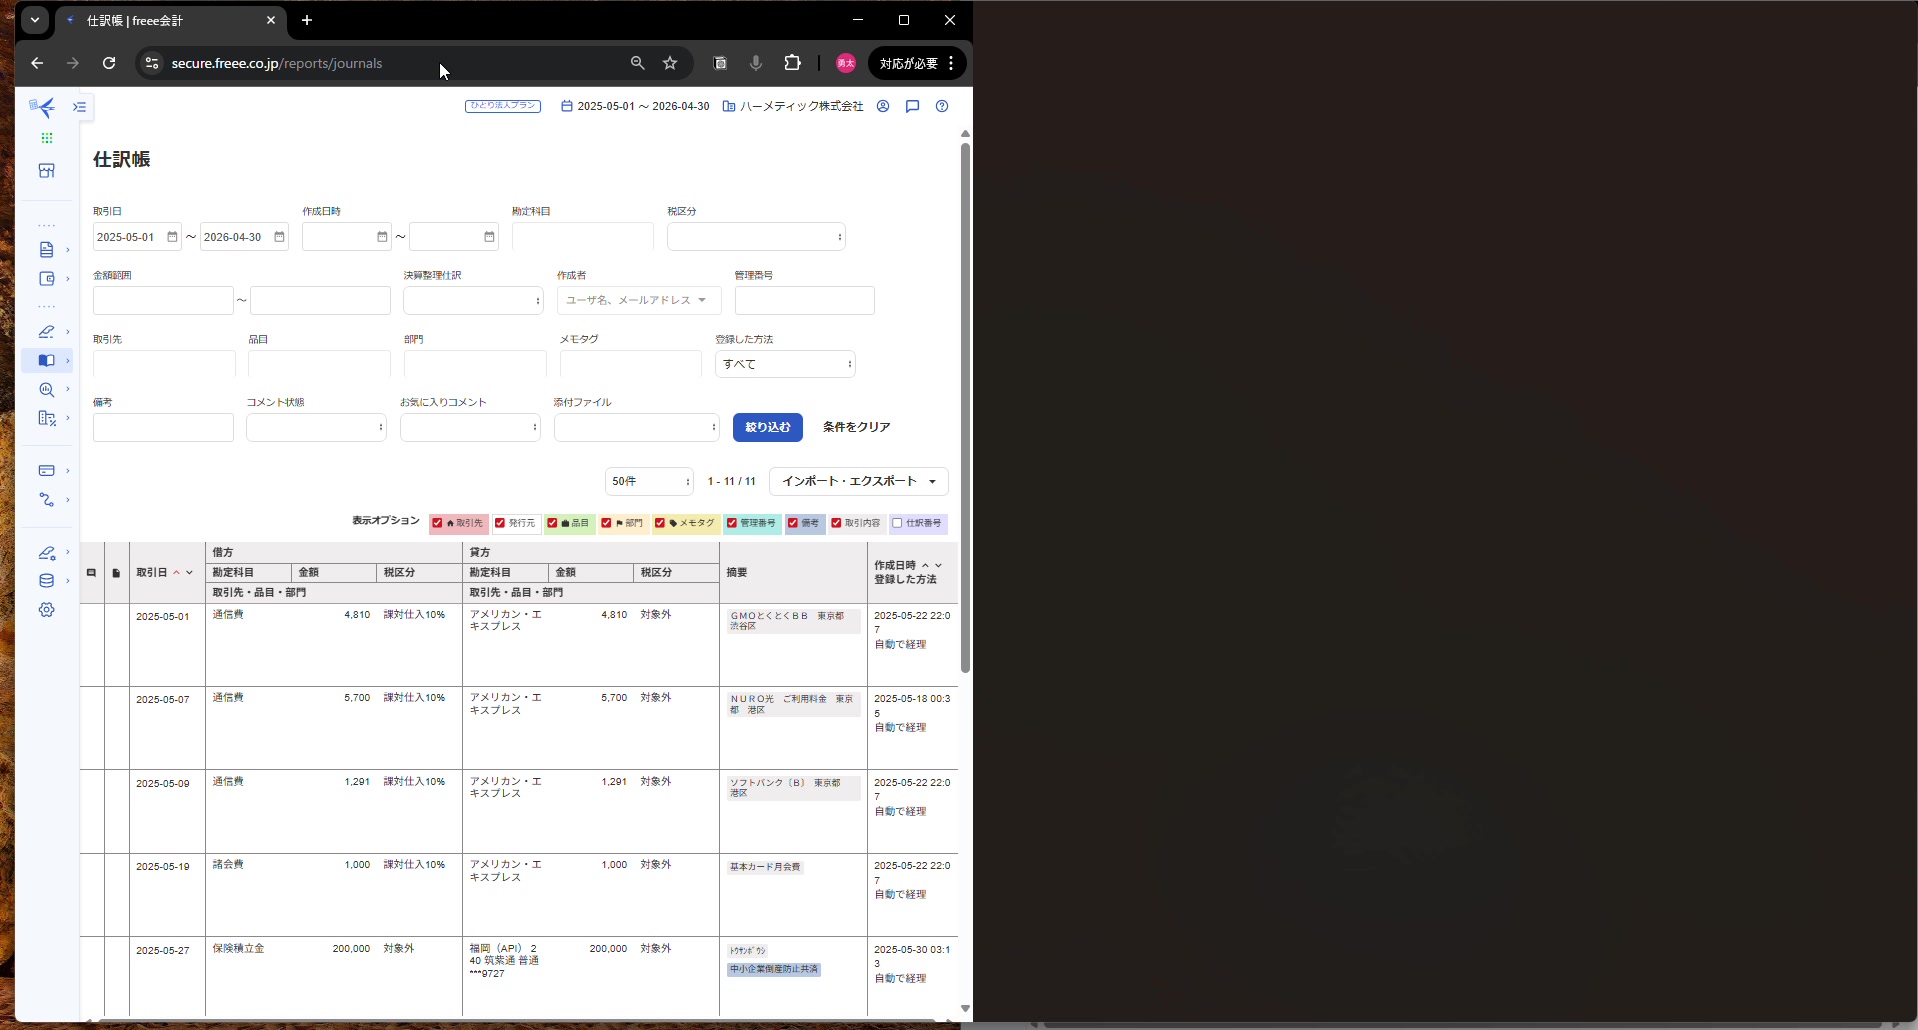Screen dimensions: 1918x1030
Task: Expand the collapsed sidebar navigation
Action: point(80,107)
